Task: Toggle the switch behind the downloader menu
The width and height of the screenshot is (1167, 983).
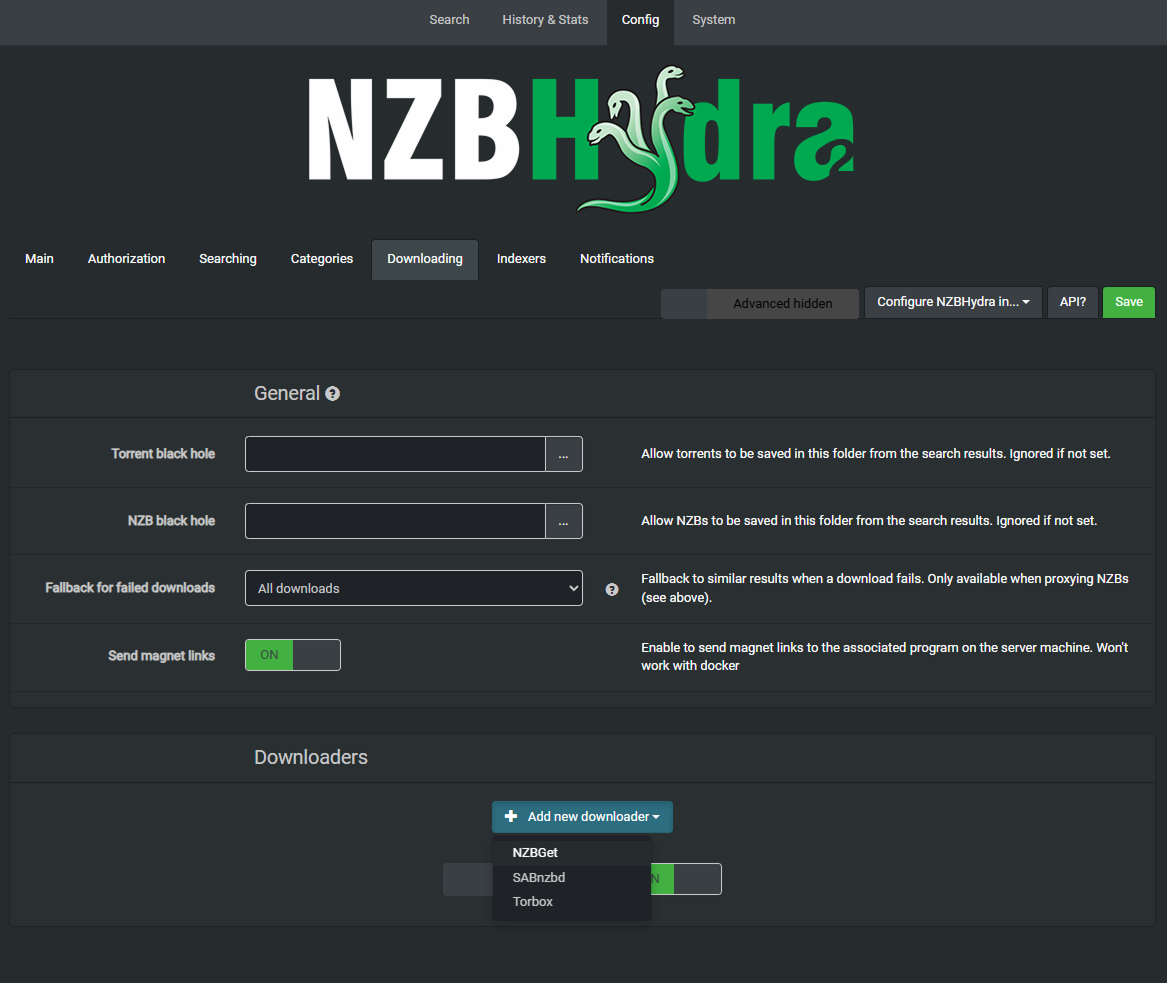Action: (x=686, y=879)
